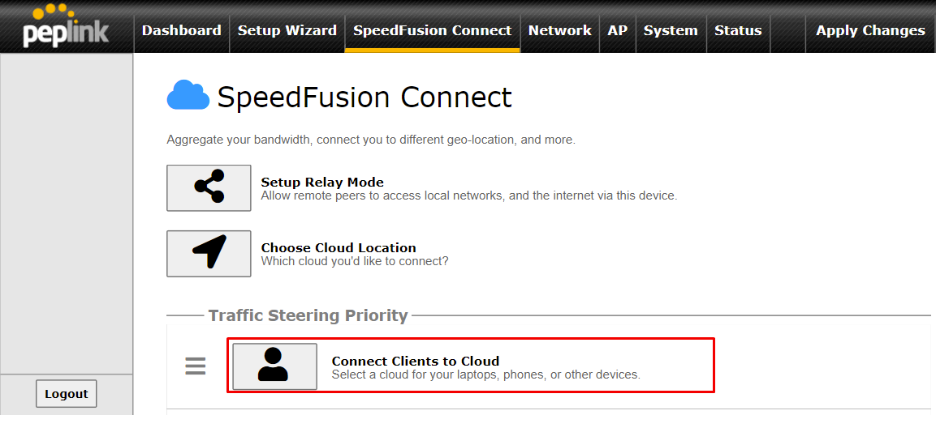
Task: Open the Dashboard tab
Action: click(181, 30)
